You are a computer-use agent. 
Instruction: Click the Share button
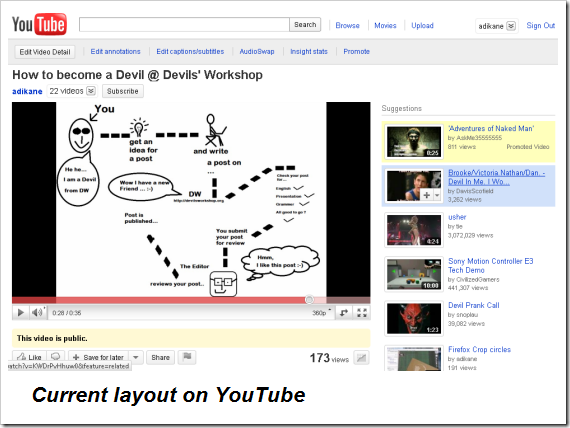tap(160, 357)
